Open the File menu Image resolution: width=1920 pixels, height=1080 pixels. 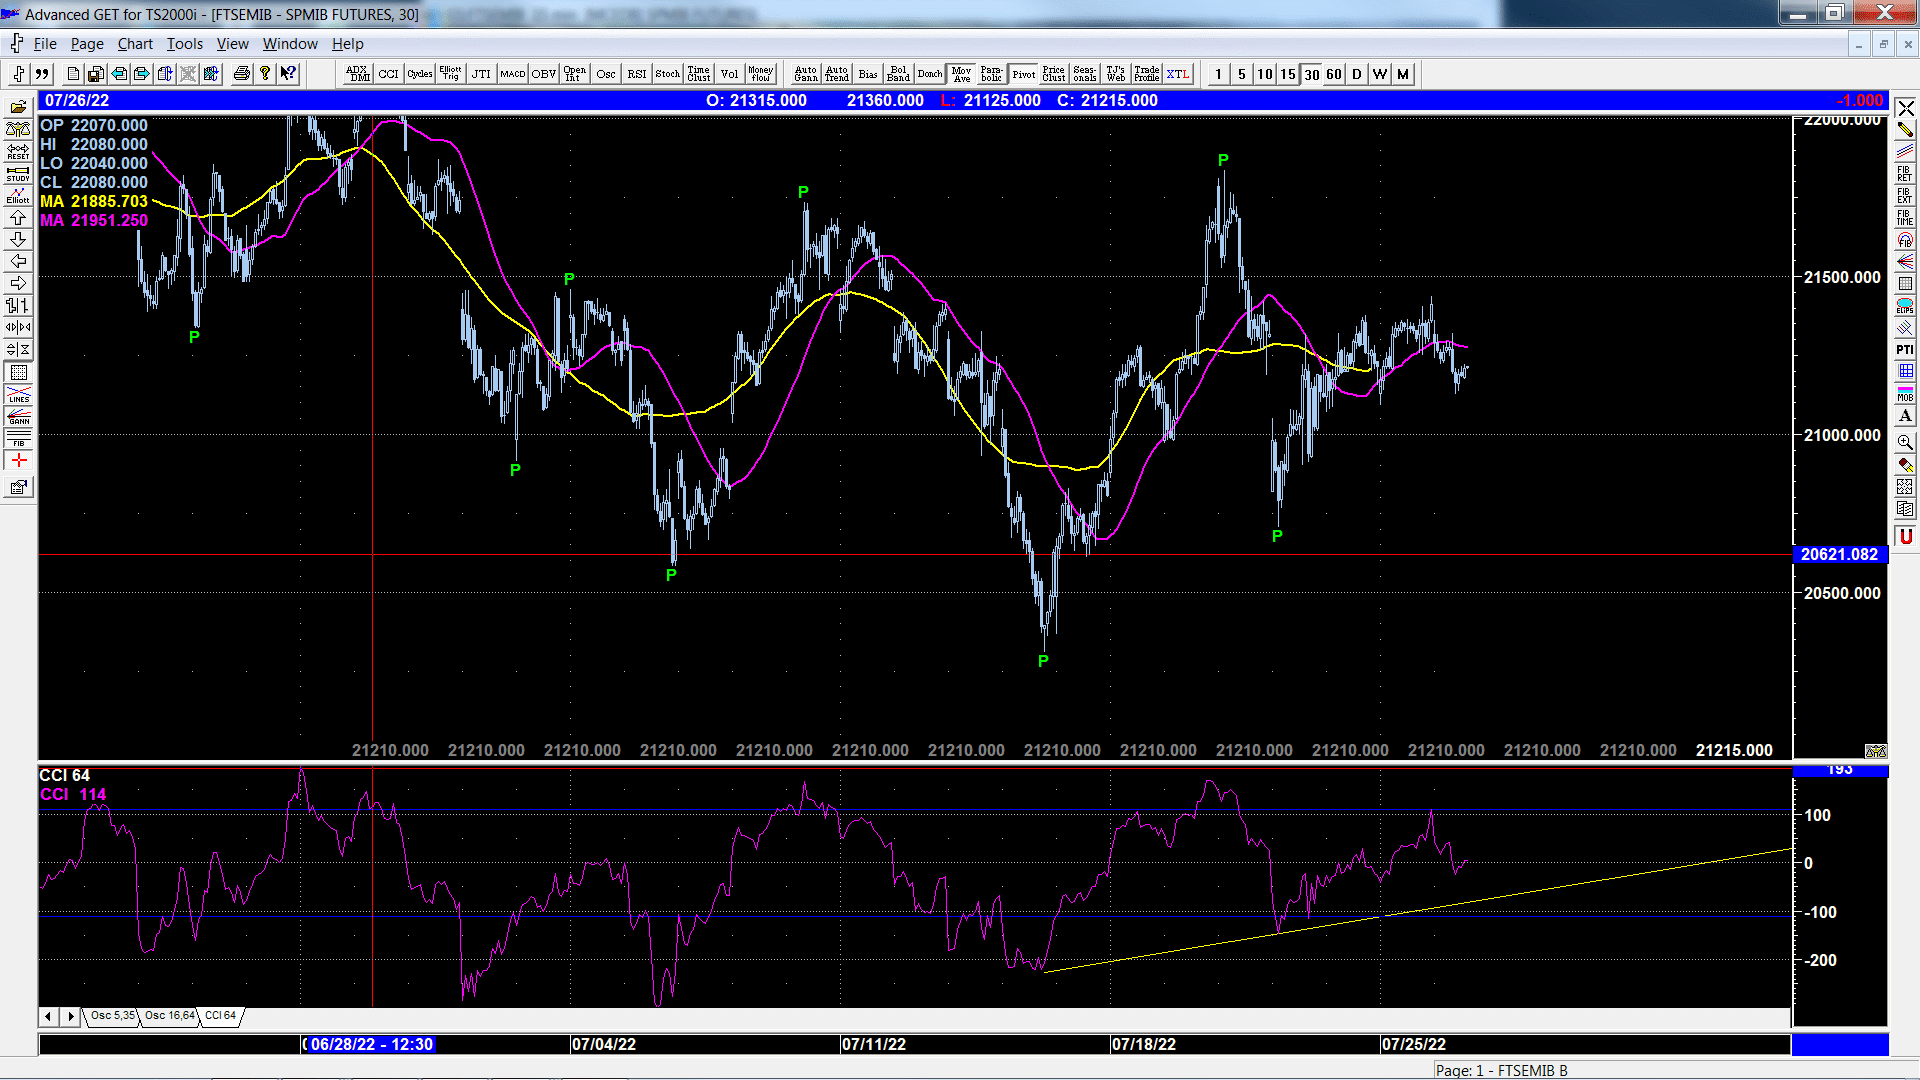click(45, 44)
